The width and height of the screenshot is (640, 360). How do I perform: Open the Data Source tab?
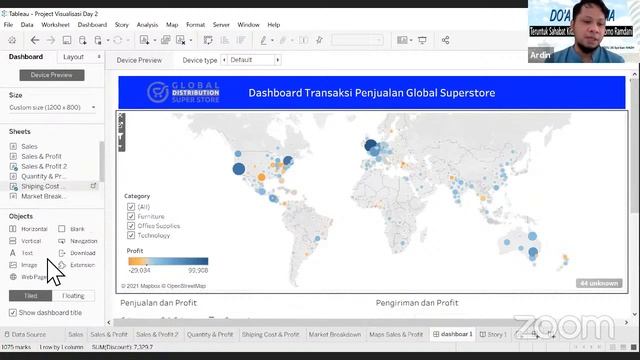point(25,334)
